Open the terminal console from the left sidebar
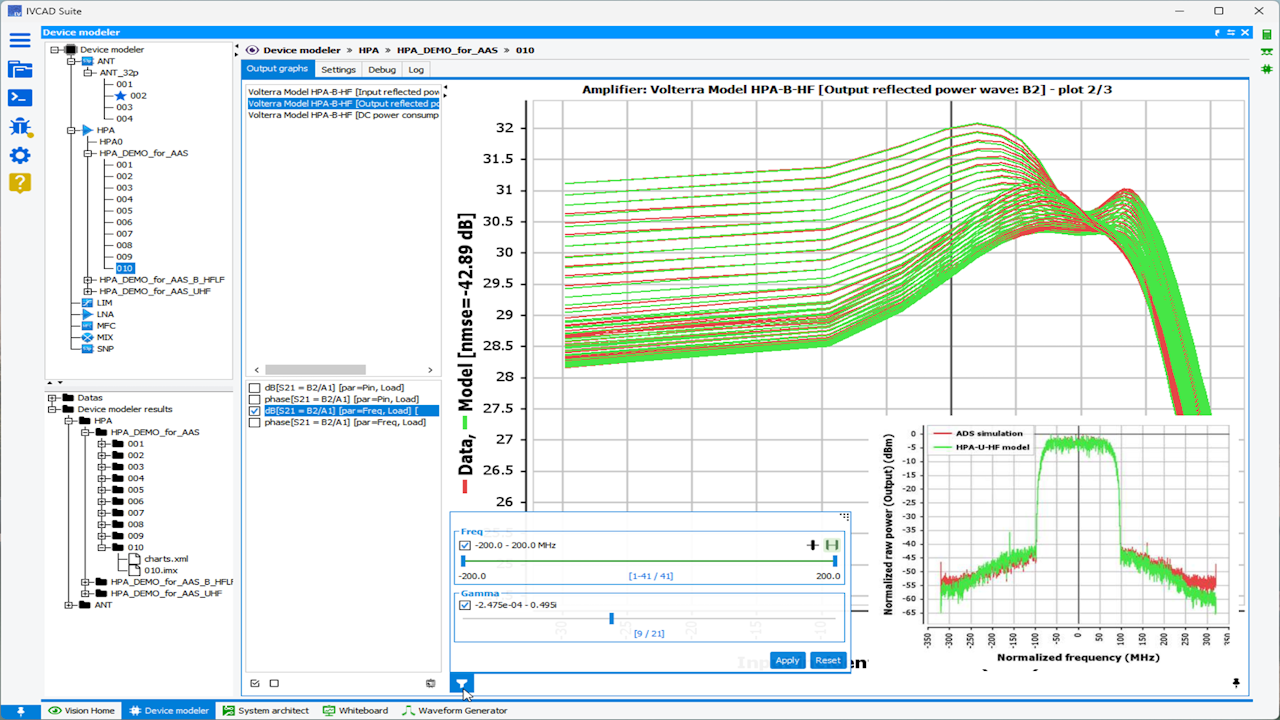1280x720 pixels. tap(20, 97)
